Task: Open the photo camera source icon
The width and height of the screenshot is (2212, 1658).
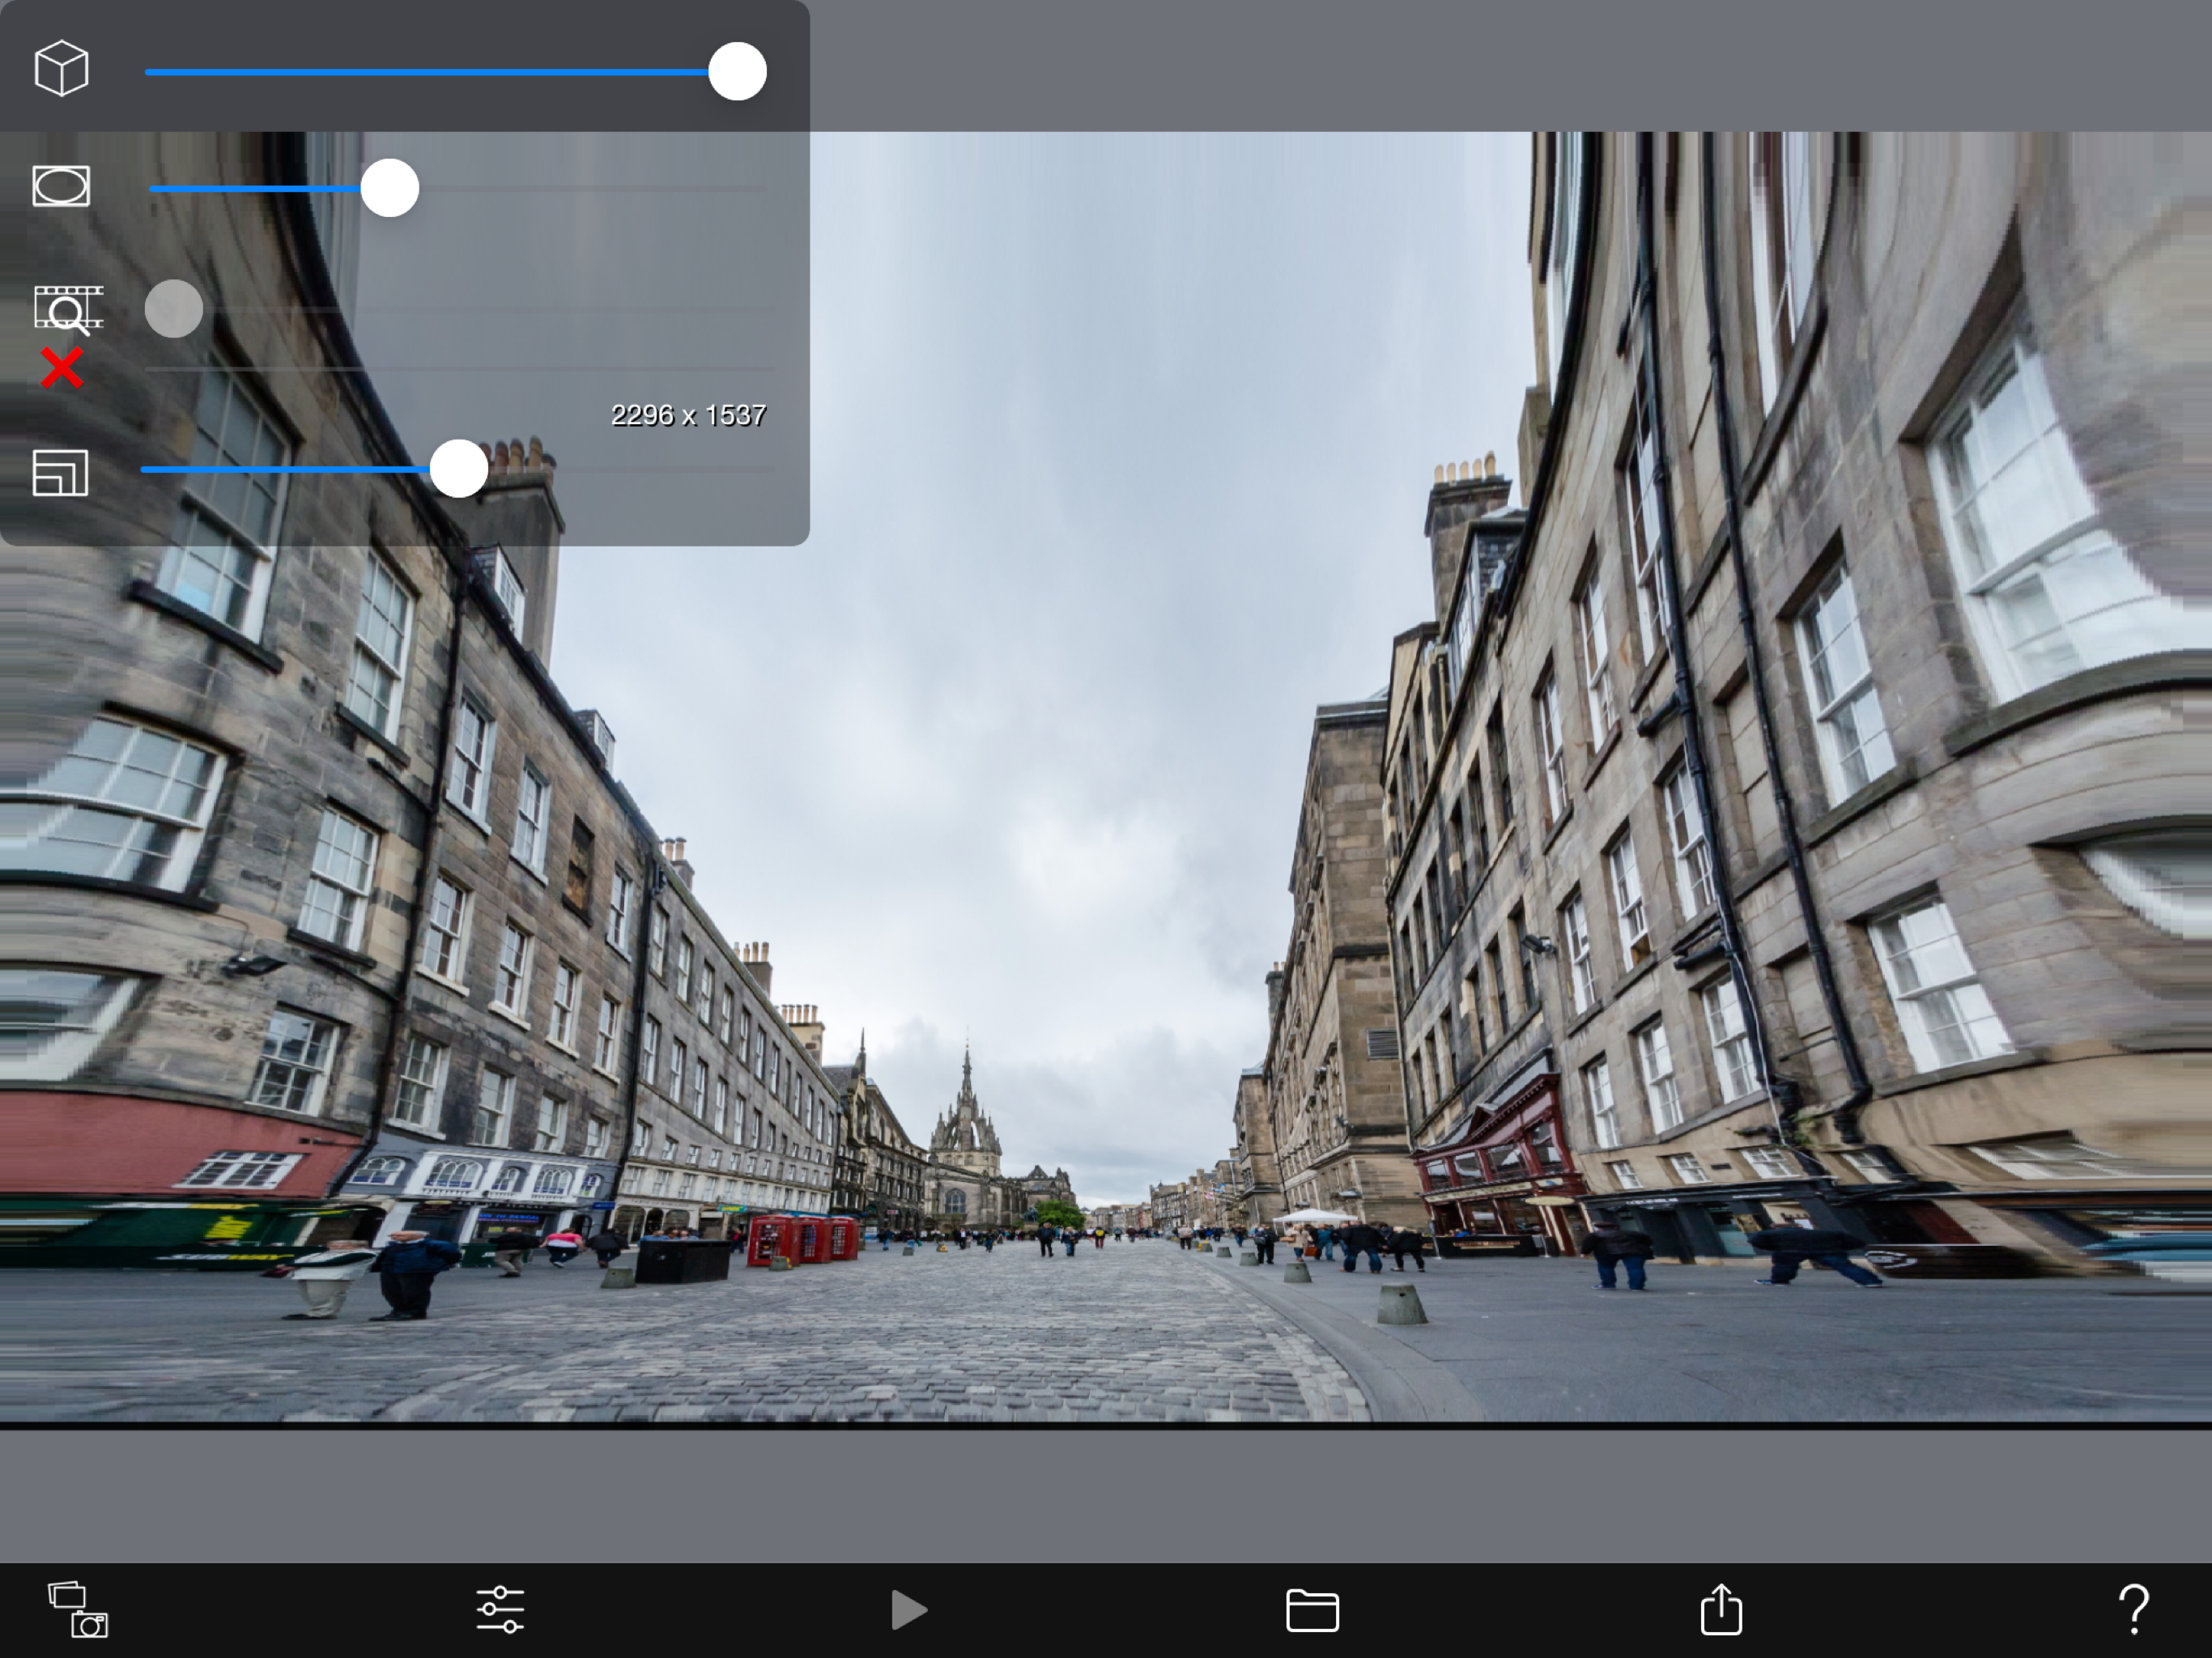Action: click(x=78, y=1609)
